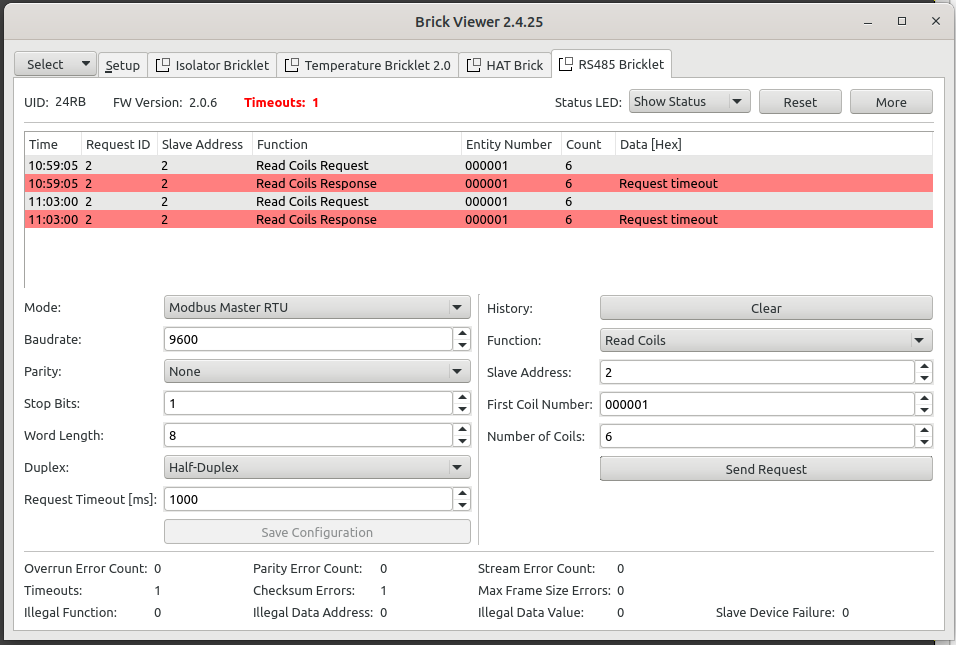Image resolution: width=956 pixels, height=645 pixels.
Task: Click the Temperature Bricklet 2.0 tab untab icon
Action: [292, 65]
